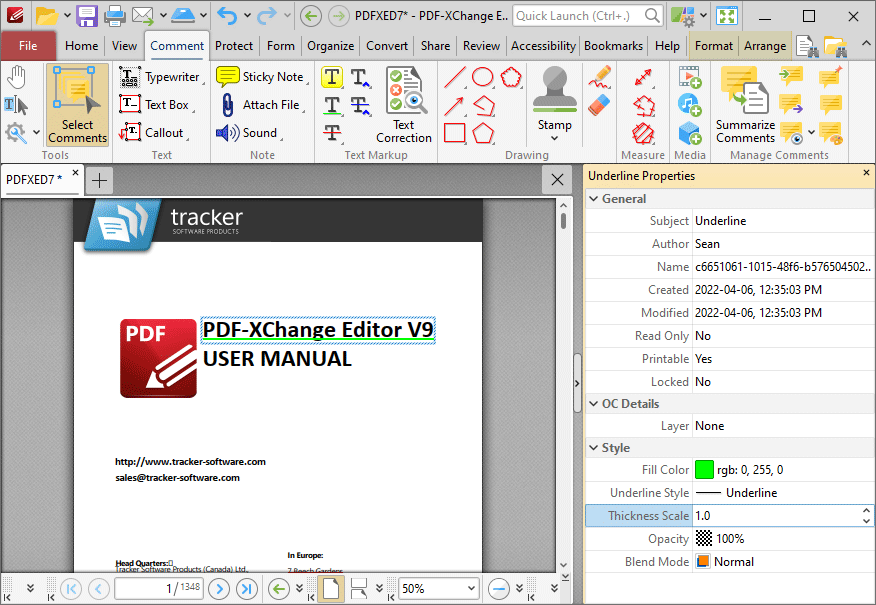The width and height of the screenshot is (876, 605).
Task: Open the zoom level dropdown showing 50%
Action: [x=471, y=588]
